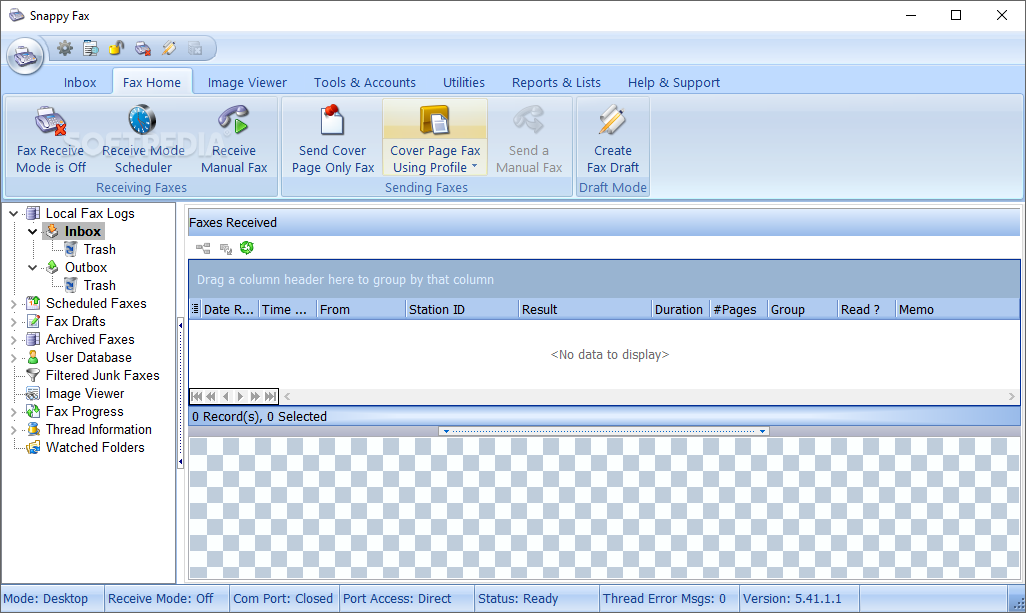
Task: Select Inbox in the folder tree
Action: point(82,232)
